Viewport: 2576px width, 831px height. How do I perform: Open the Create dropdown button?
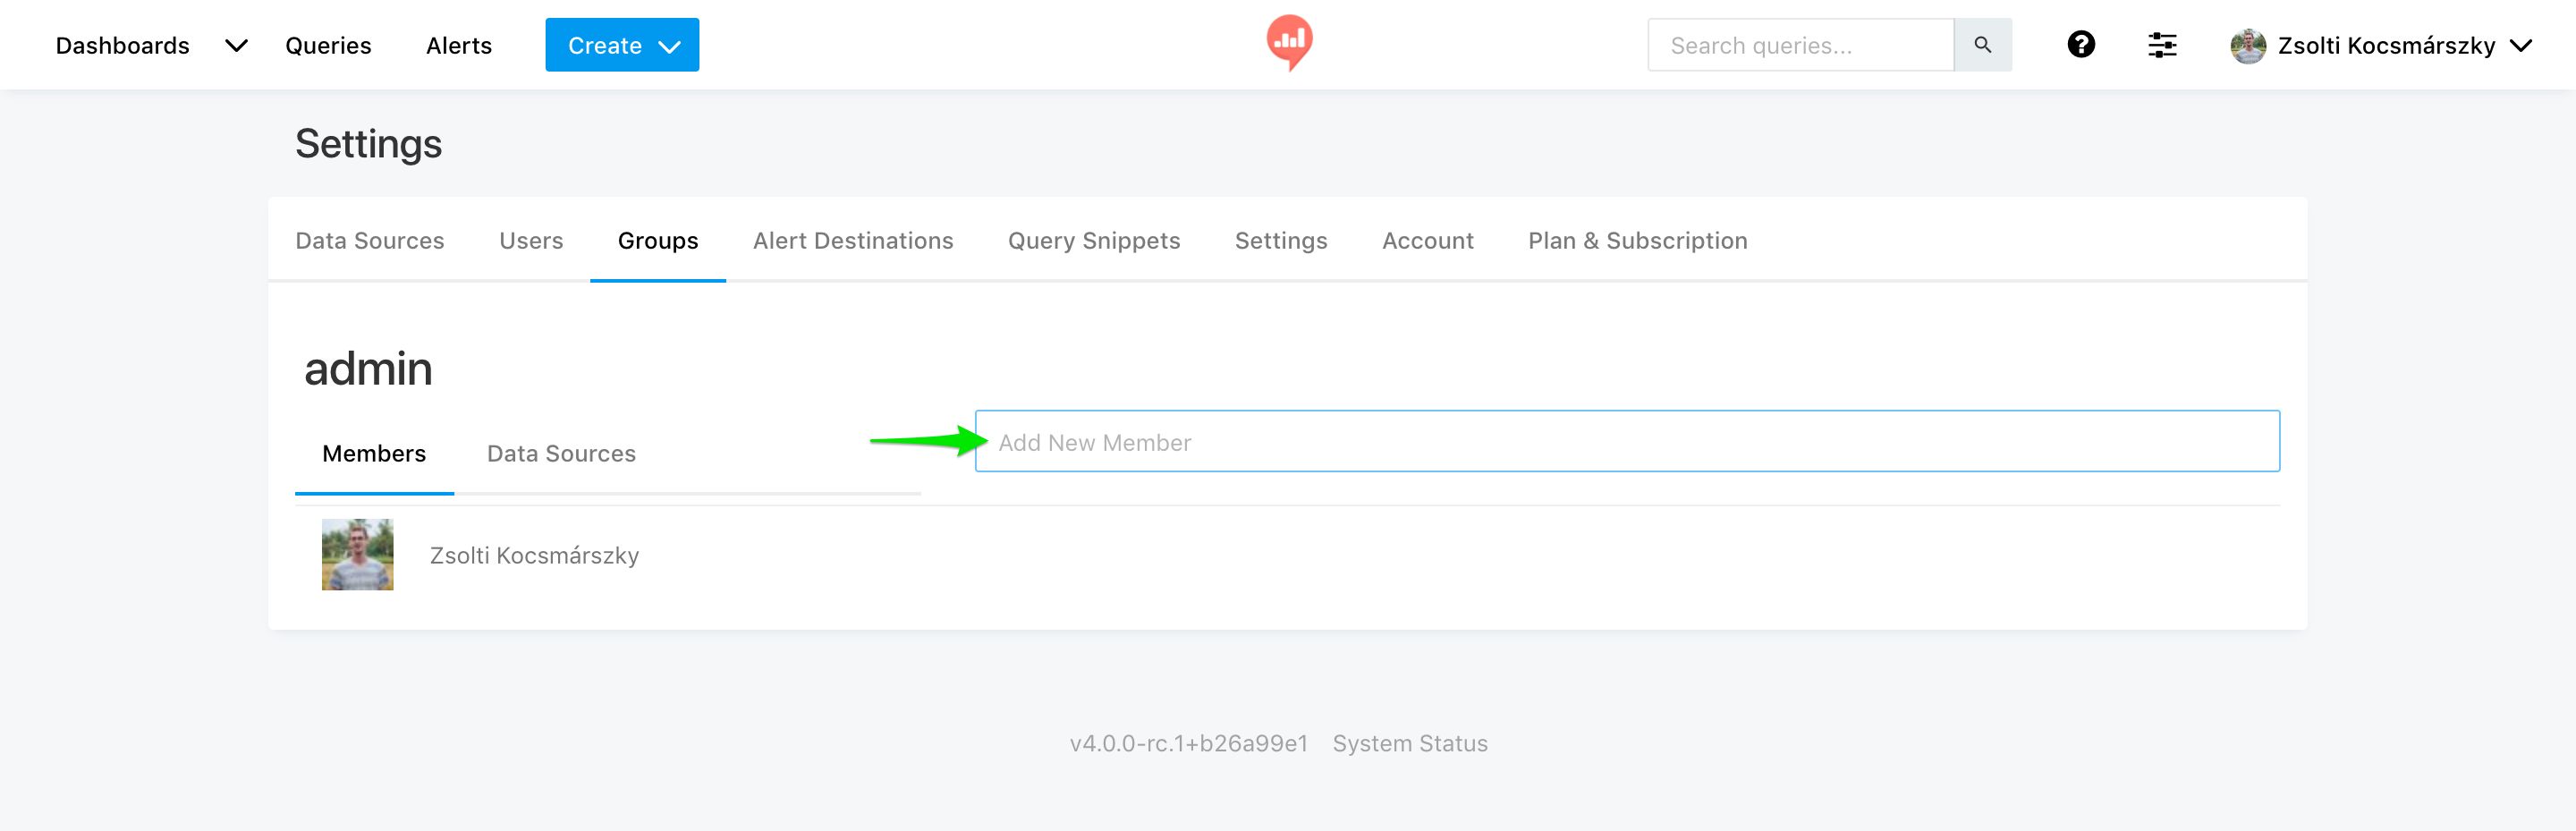621,45
